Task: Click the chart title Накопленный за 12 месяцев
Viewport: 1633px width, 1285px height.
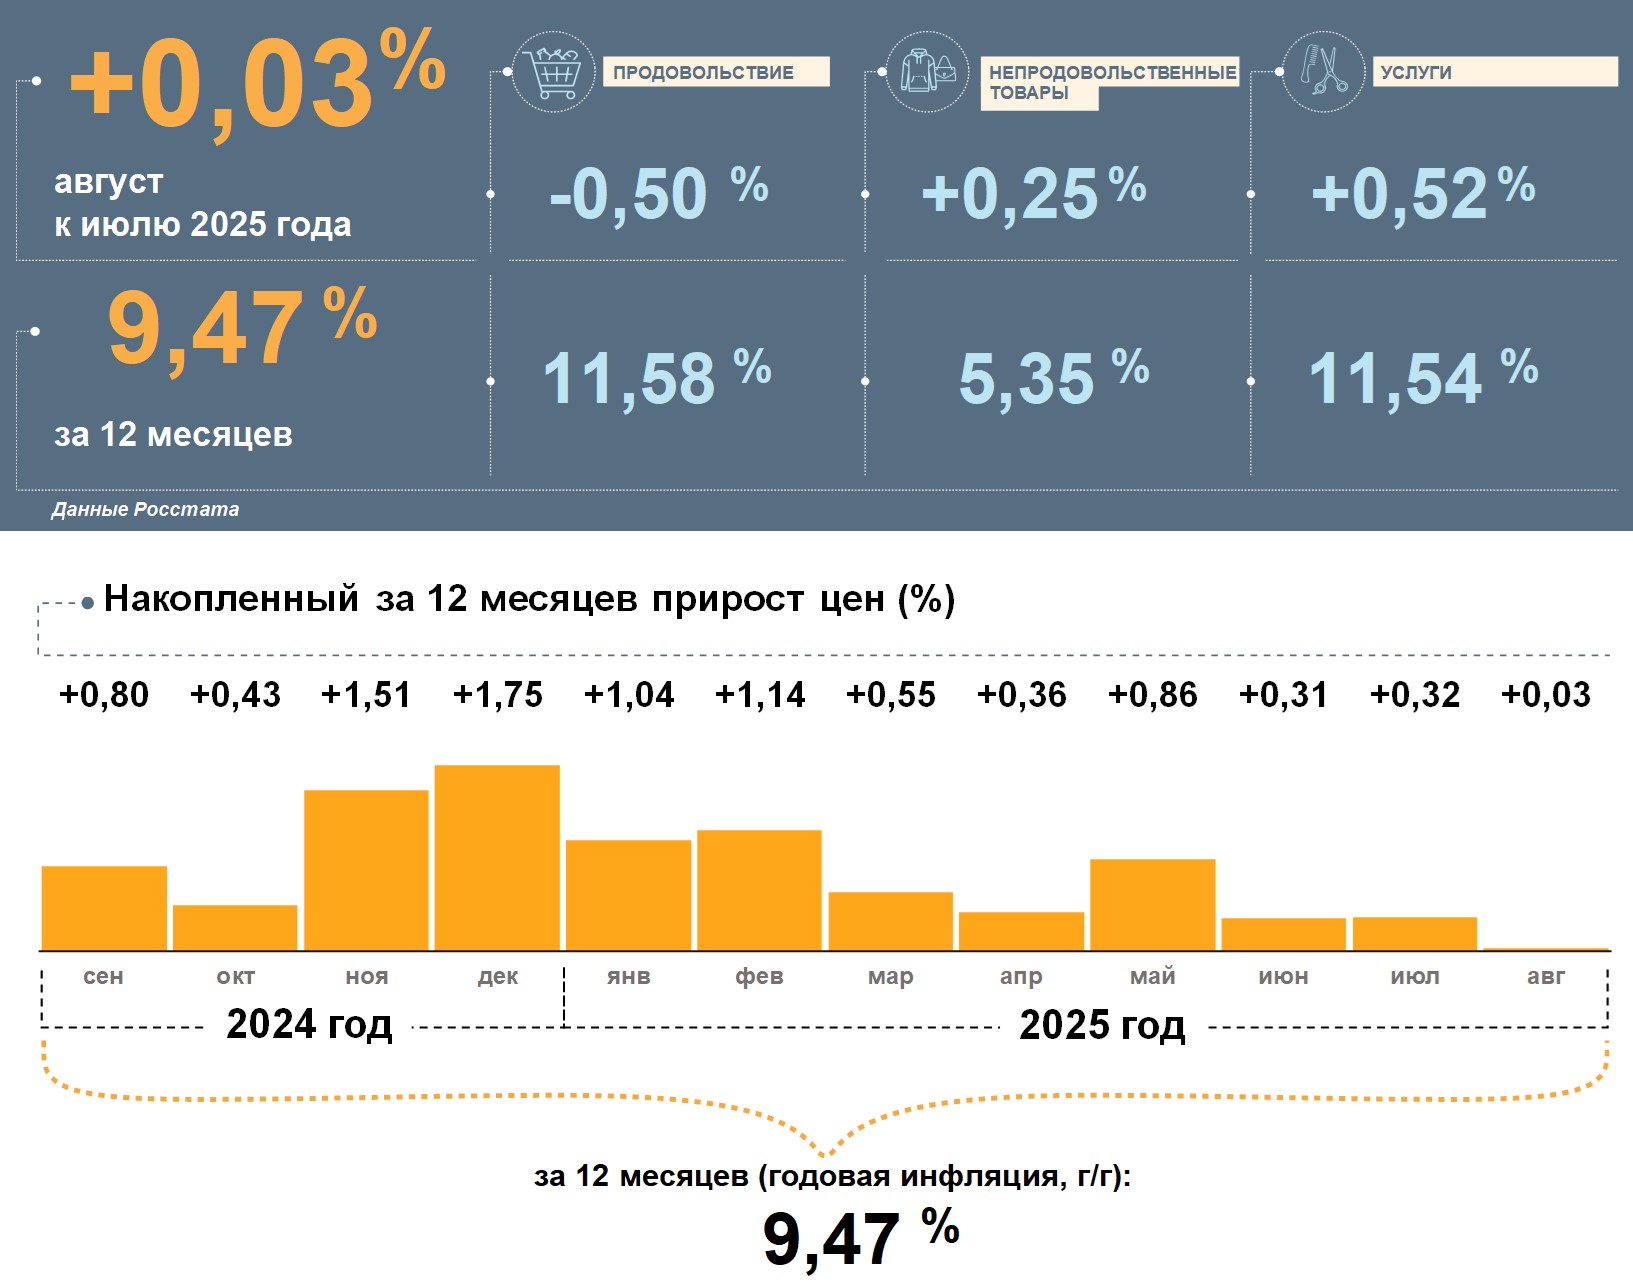Action: click(529, 599)
